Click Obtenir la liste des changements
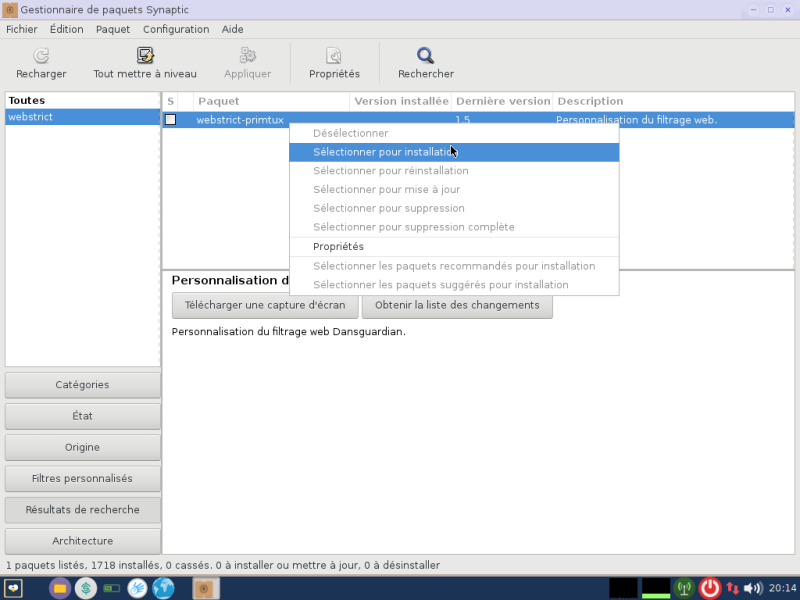The image size is (800, 600). click(x=457, y=305)
